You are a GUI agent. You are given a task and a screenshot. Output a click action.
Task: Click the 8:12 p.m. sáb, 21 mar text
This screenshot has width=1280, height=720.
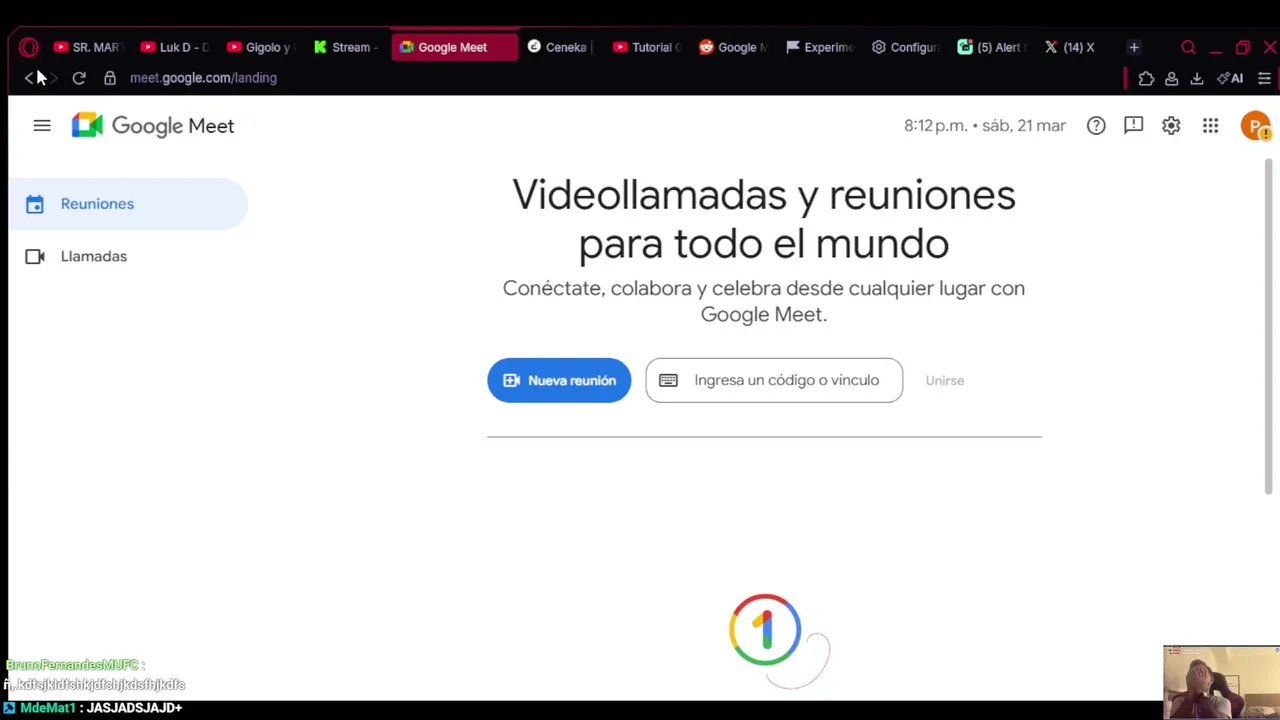pos(985,126)
